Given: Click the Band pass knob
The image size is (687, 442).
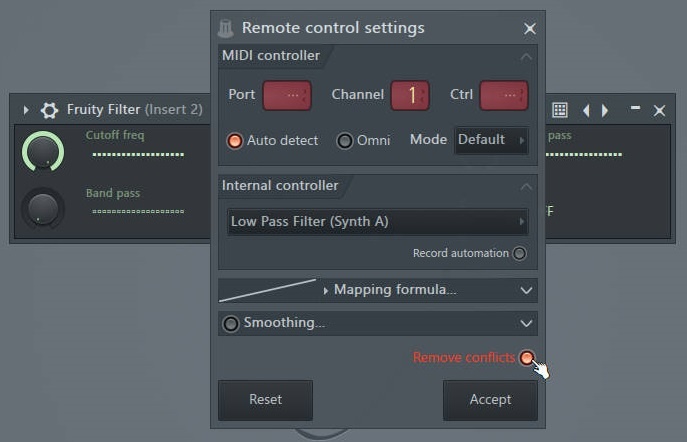Looking at the screenshot, I should pos(43,209).
